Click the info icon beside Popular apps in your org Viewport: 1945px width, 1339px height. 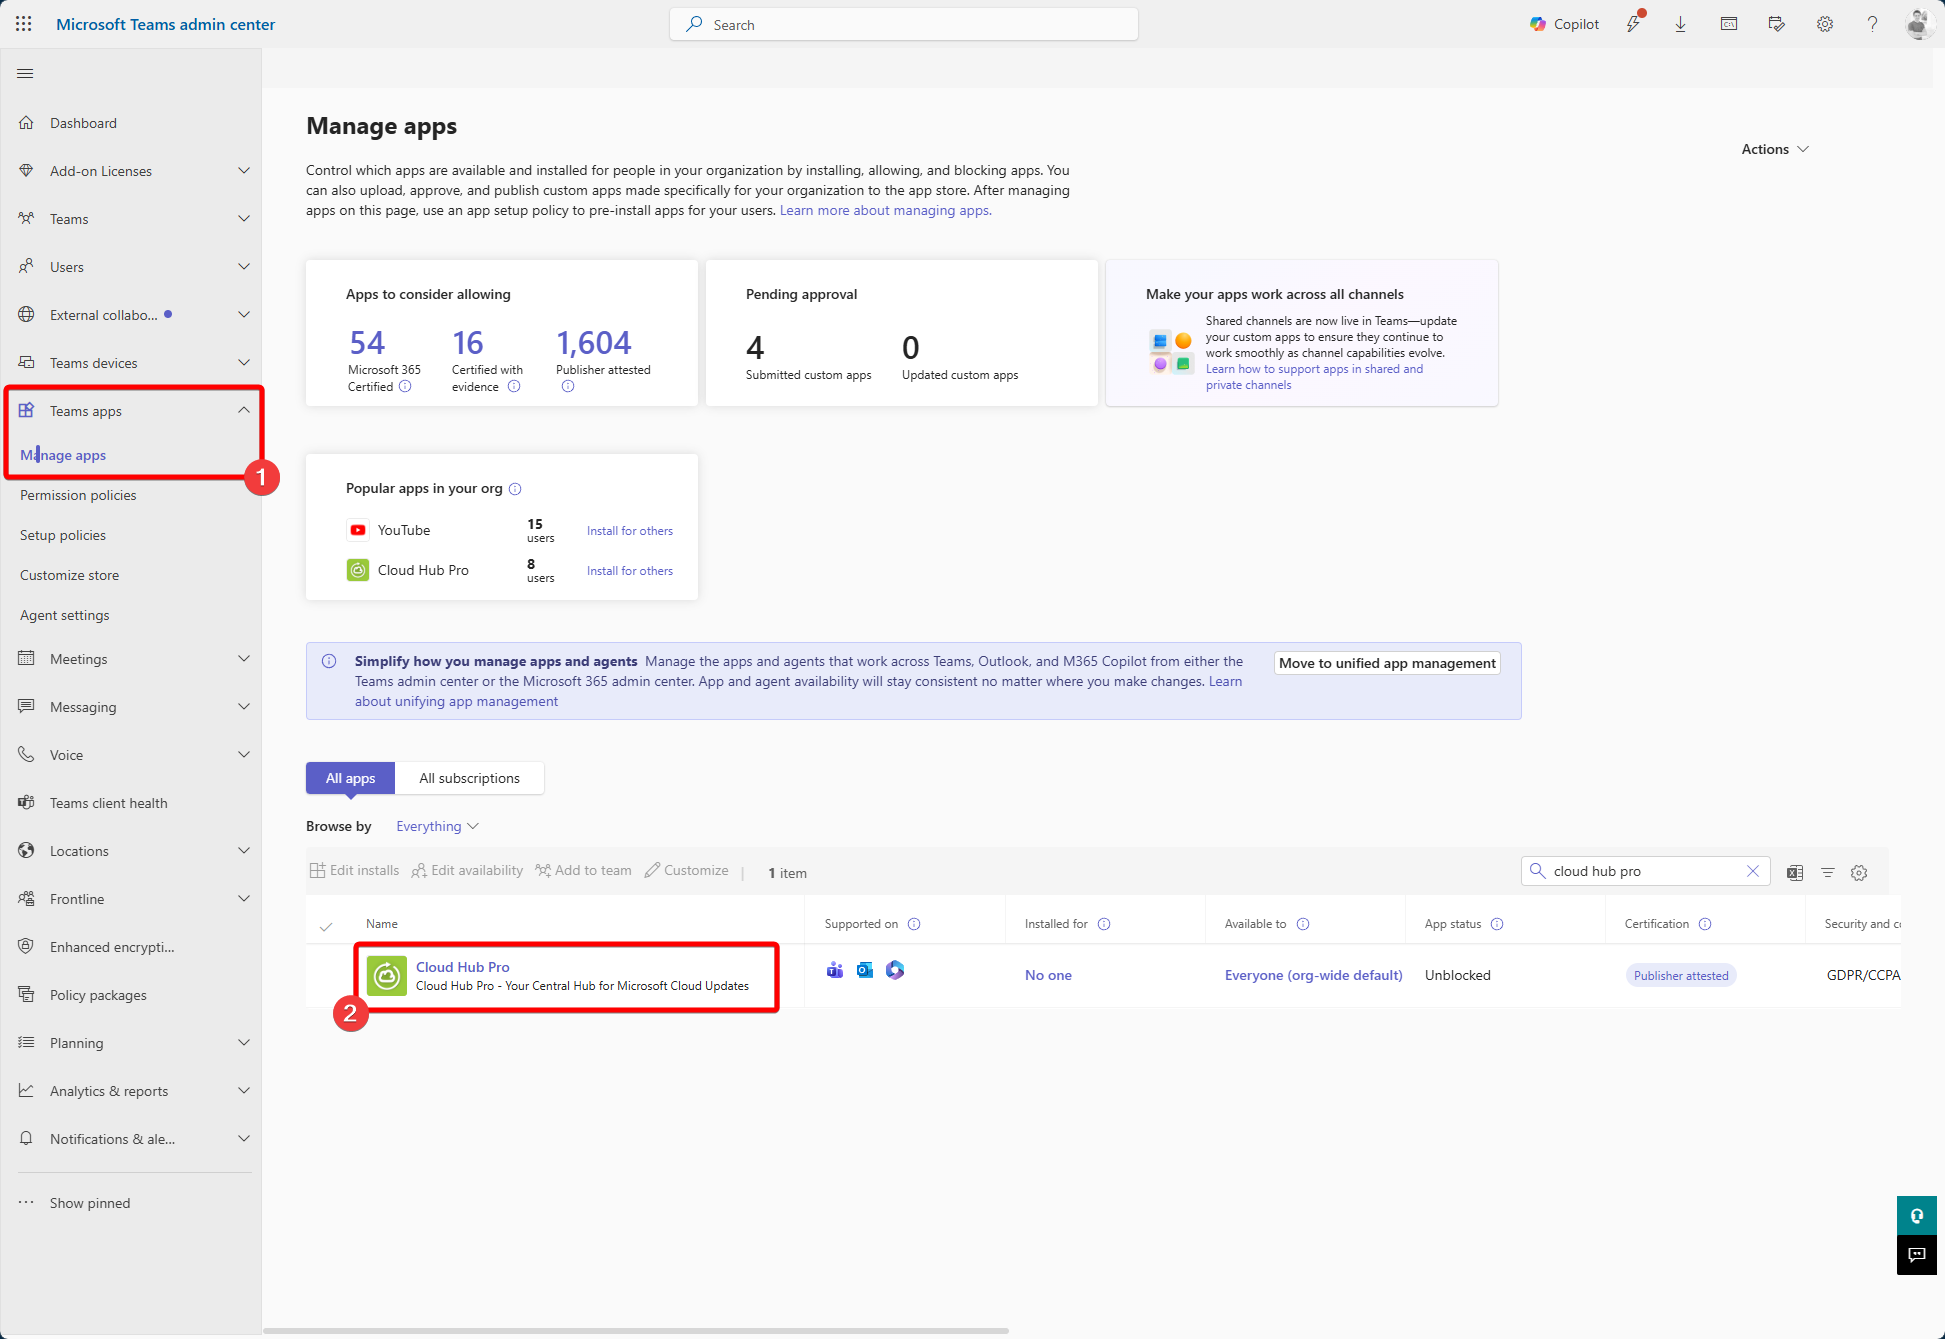point(515,489)
